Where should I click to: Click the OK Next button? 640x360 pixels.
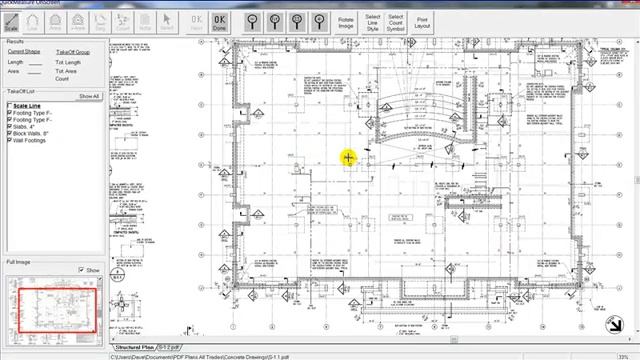tap(197, 22)
